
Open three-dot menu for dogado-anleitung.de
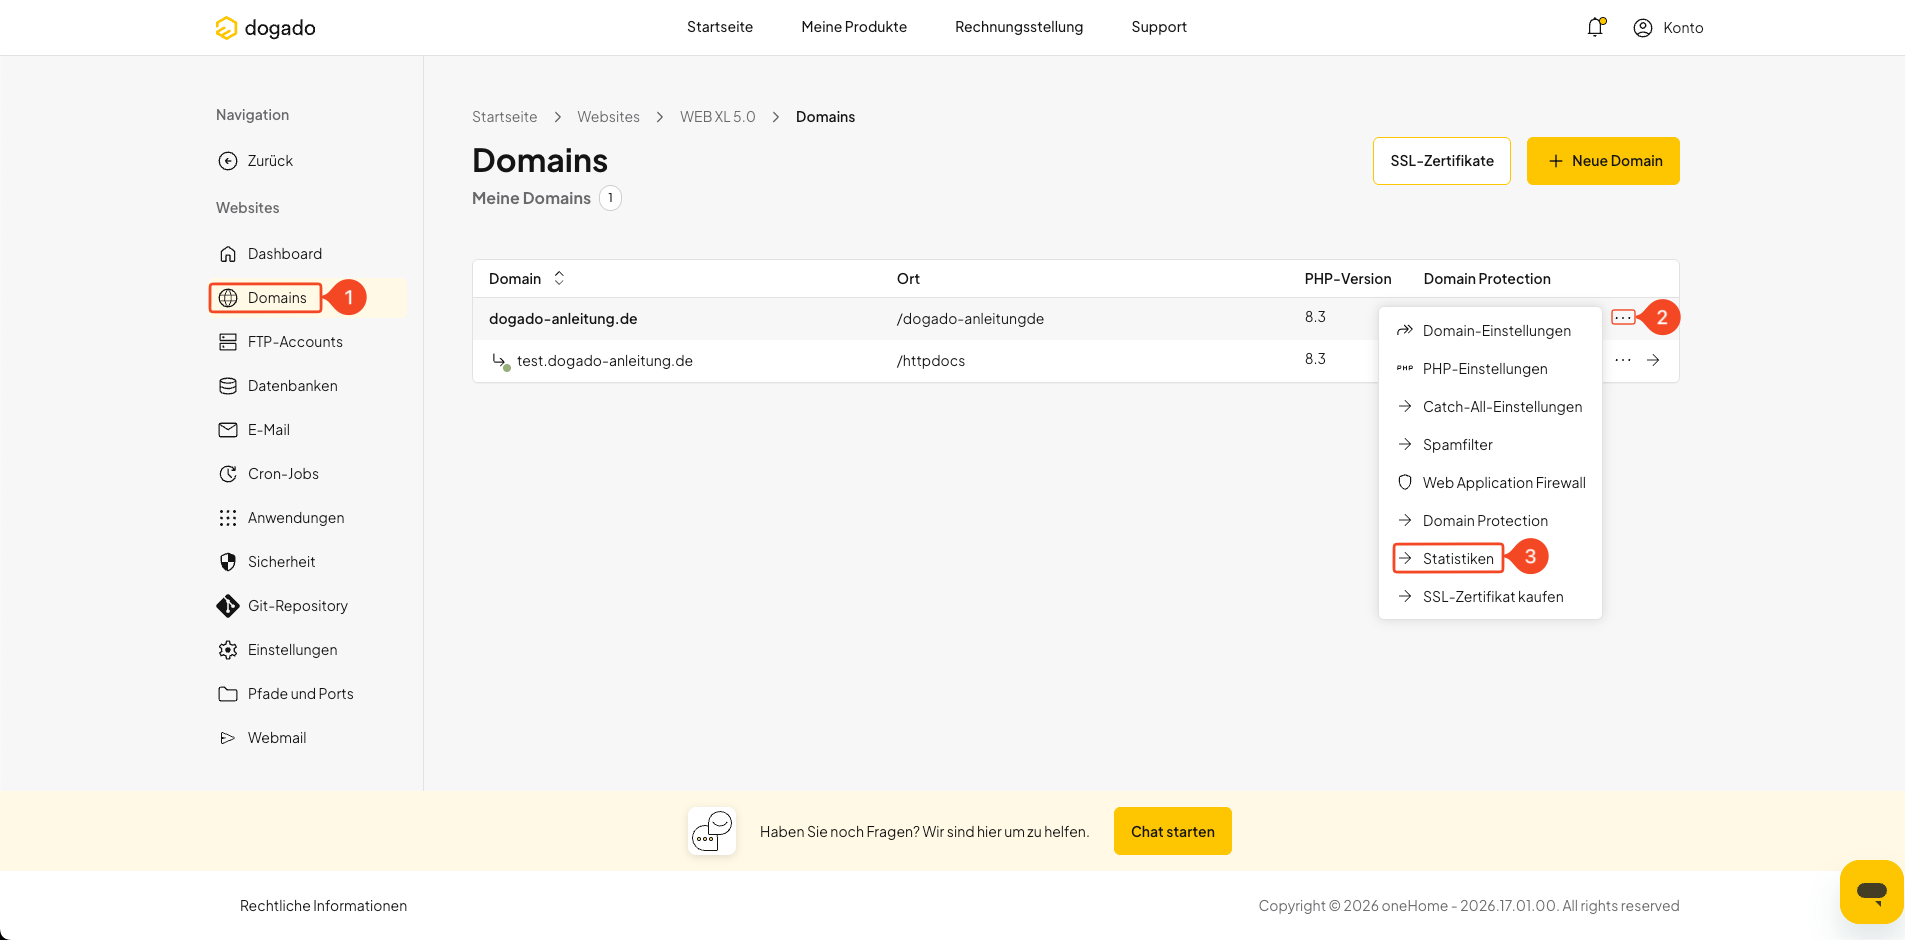1623,318
